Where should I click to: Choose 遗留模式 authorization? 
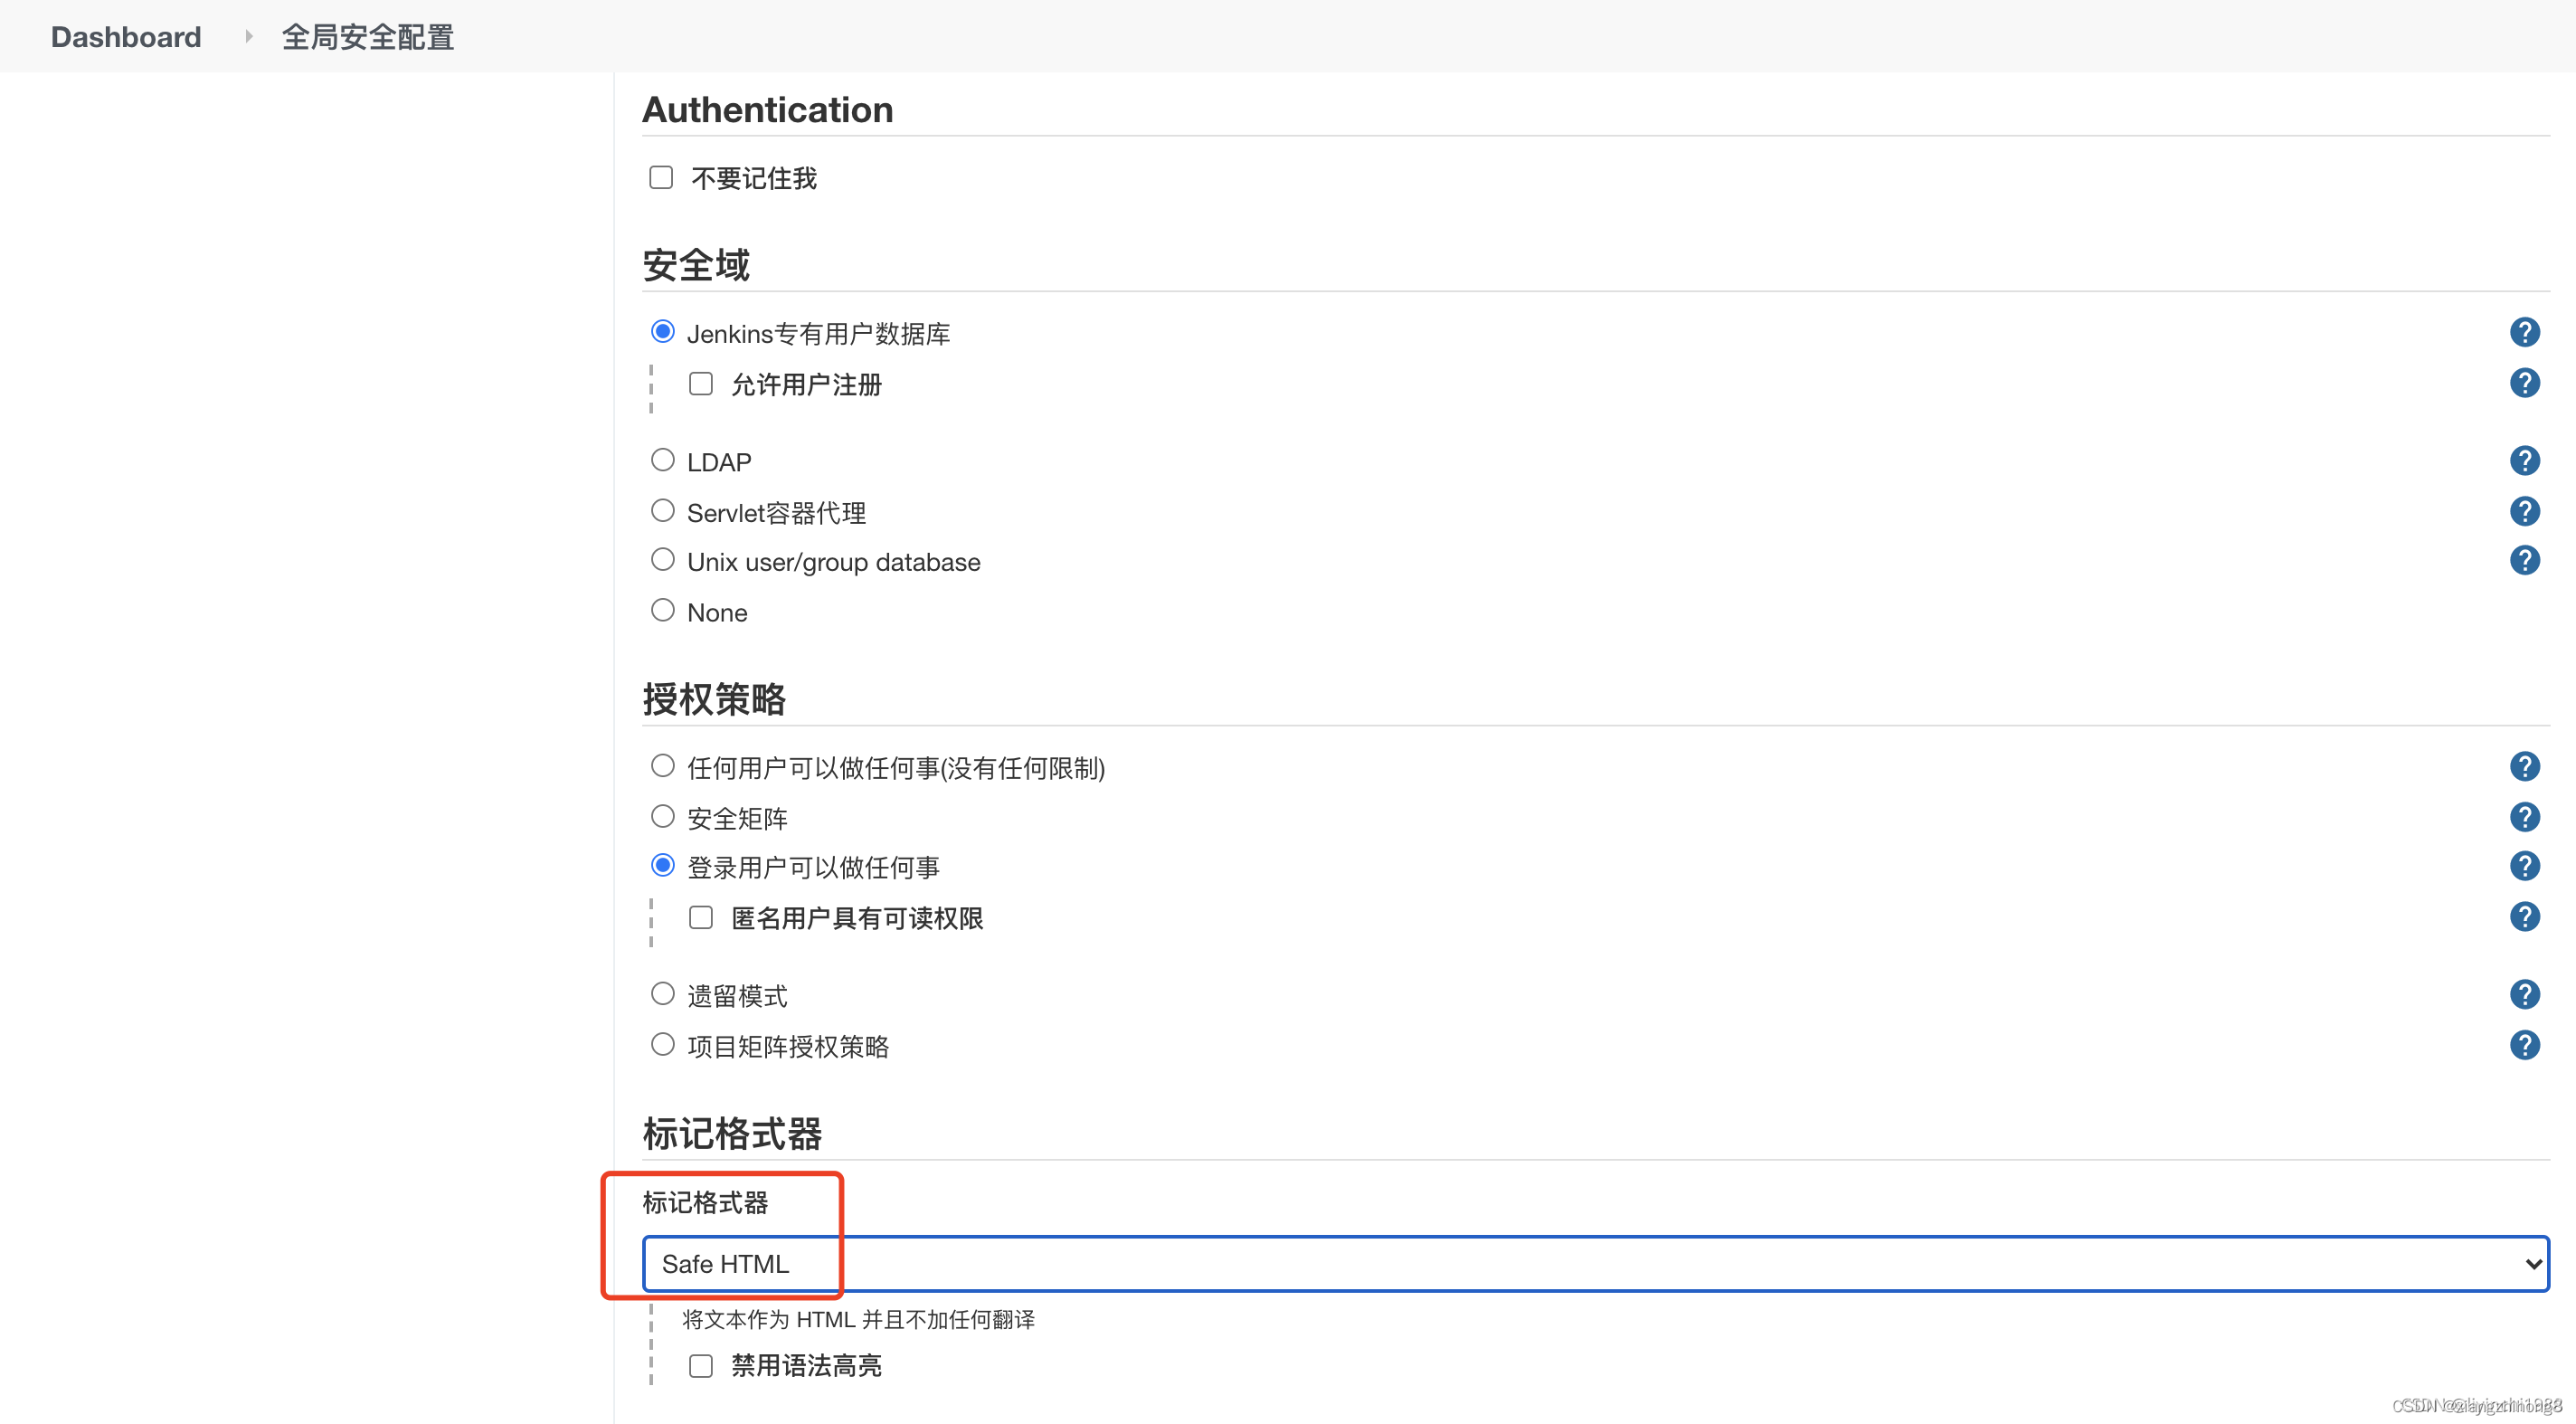[662, 994]
